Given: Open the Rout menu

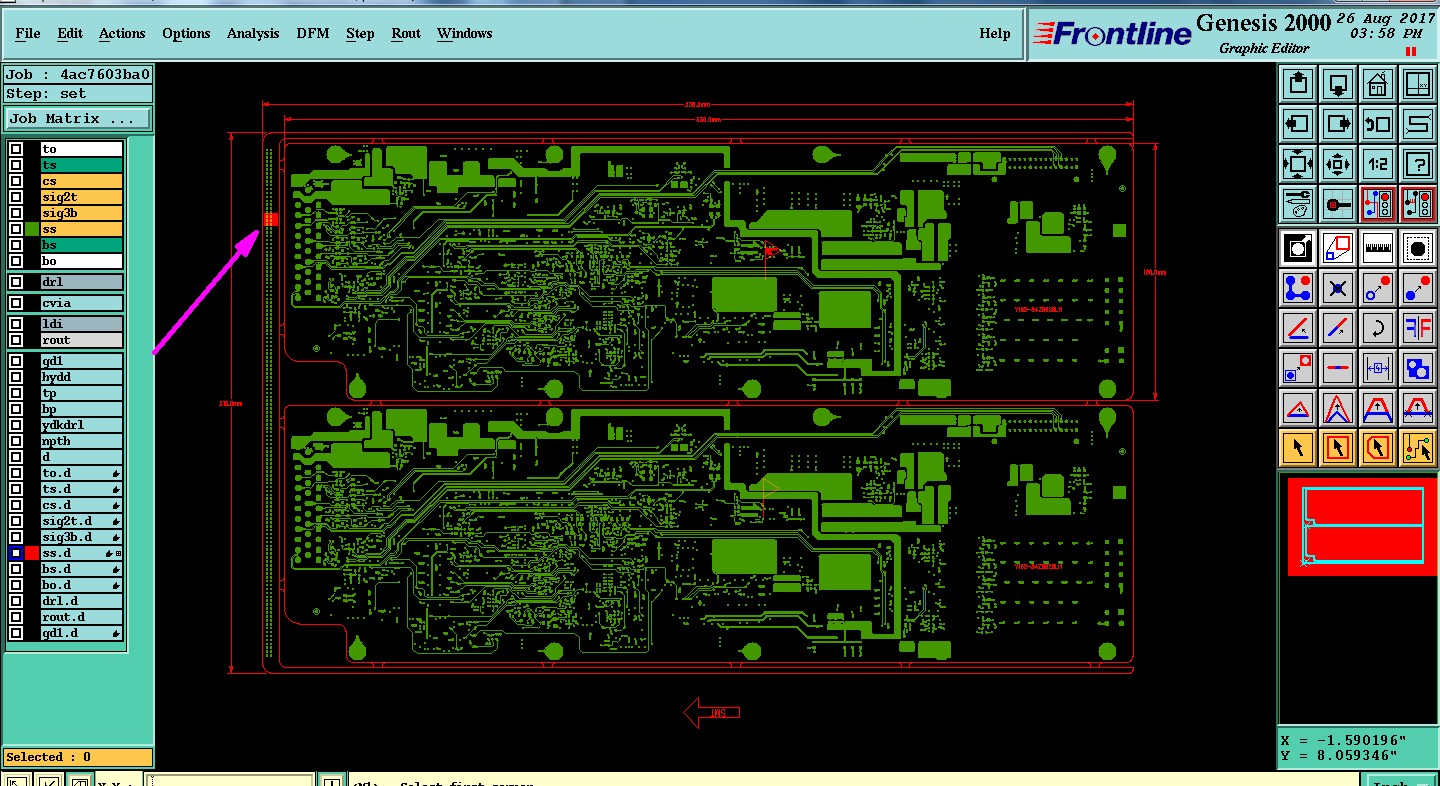Looking at the screenshot, I should click(x=406, y=33).
